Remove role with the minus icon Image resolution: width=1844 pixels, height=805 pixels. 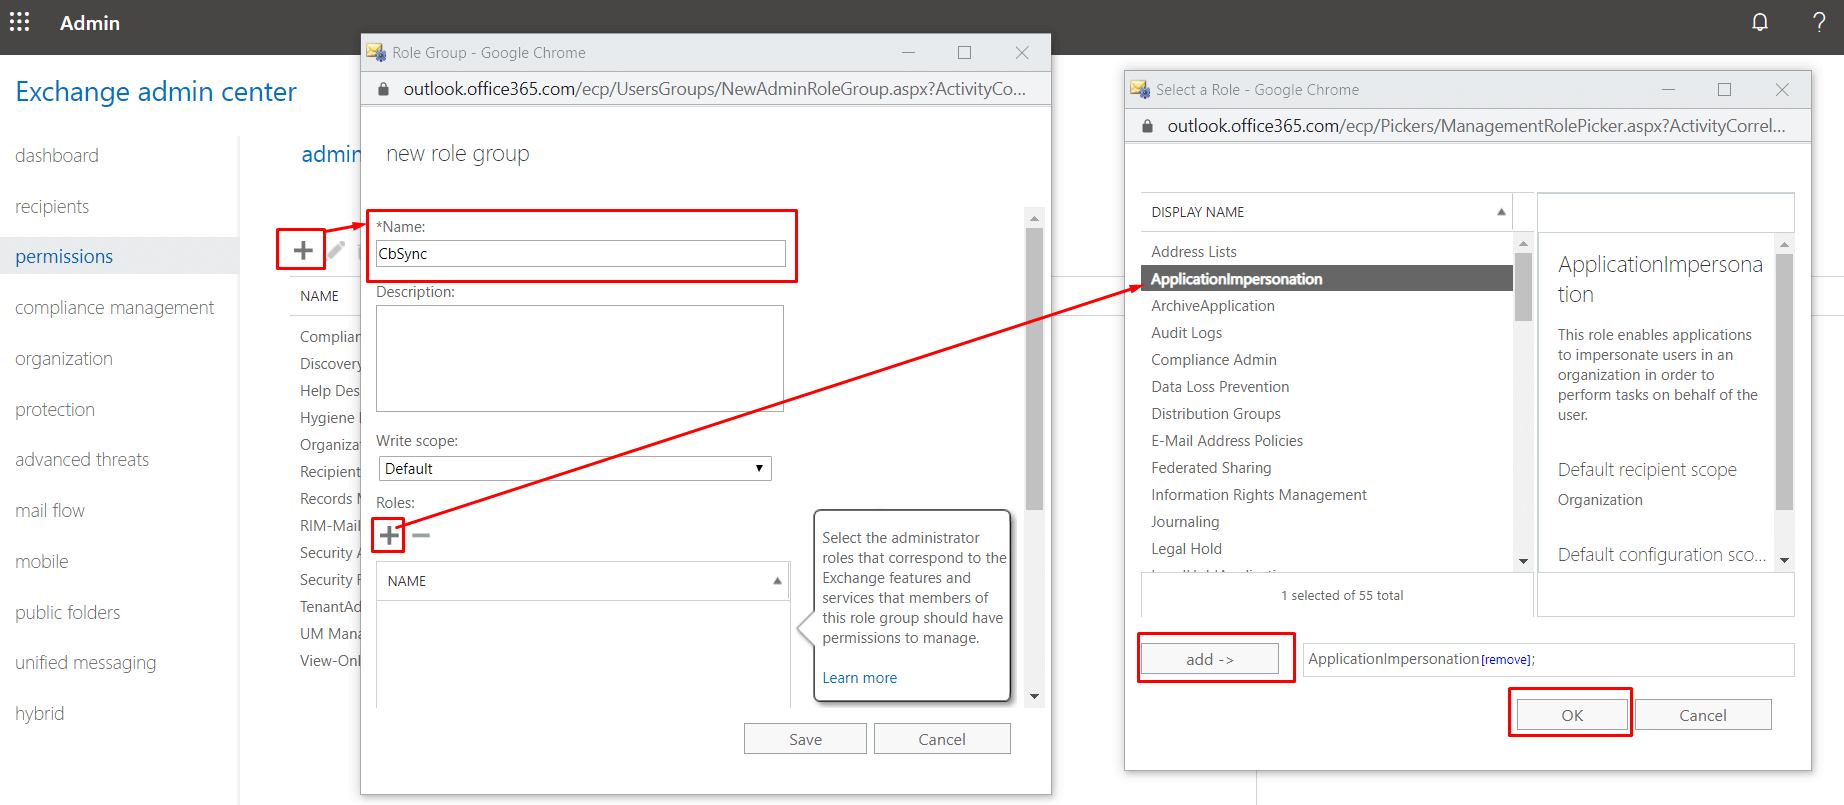point(421,536)
